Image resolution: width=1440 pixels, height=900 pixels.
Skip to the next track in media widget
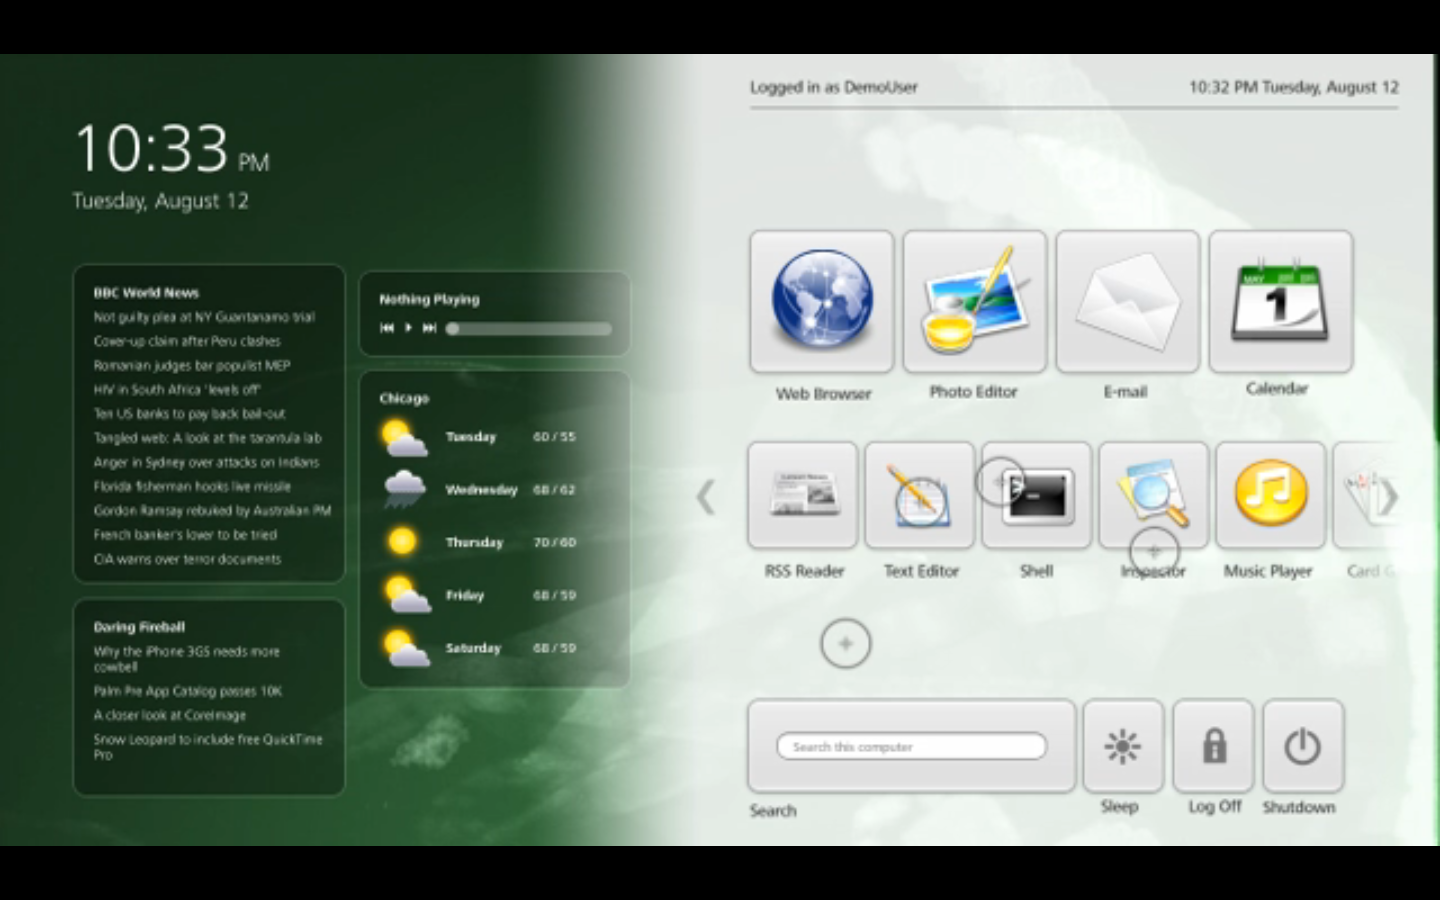pyautogui.click(x=429, y=328)
